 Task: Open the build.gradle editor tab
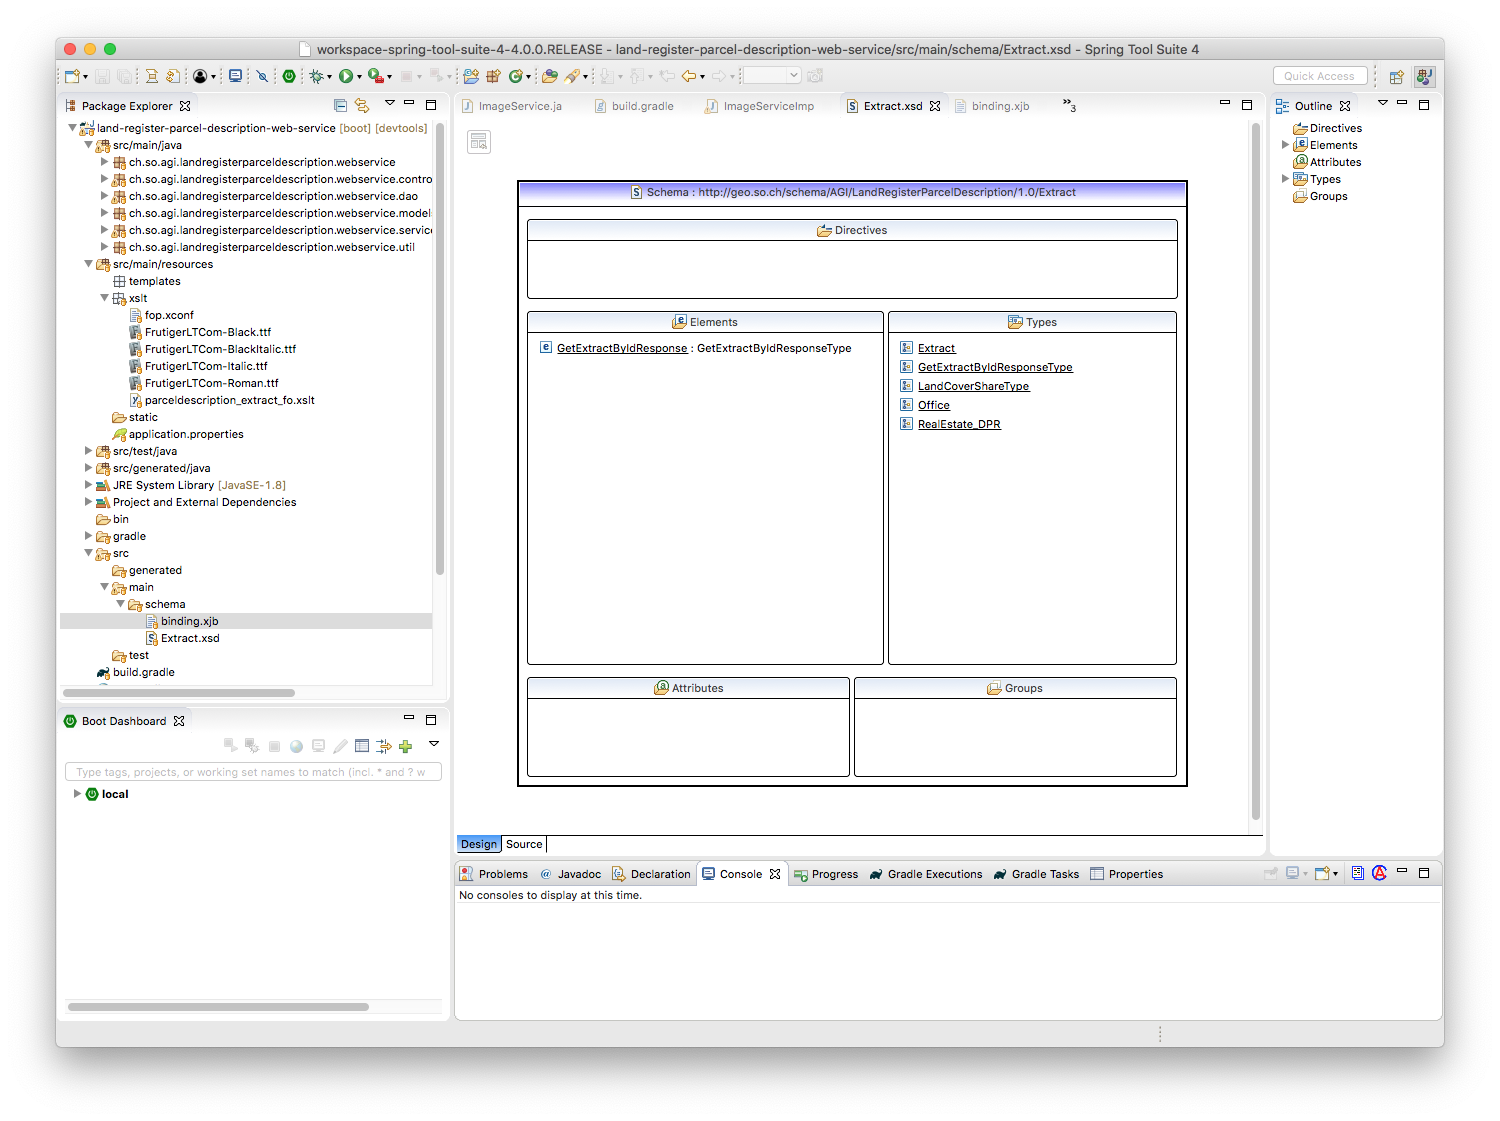634,106
